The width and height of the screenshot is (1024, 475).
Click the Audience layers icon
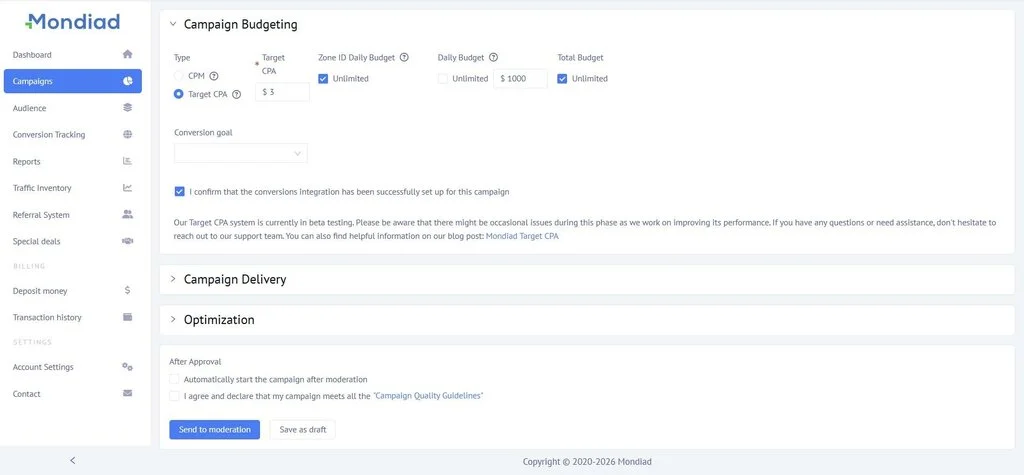pyautogui.click(x=127, y=108)
